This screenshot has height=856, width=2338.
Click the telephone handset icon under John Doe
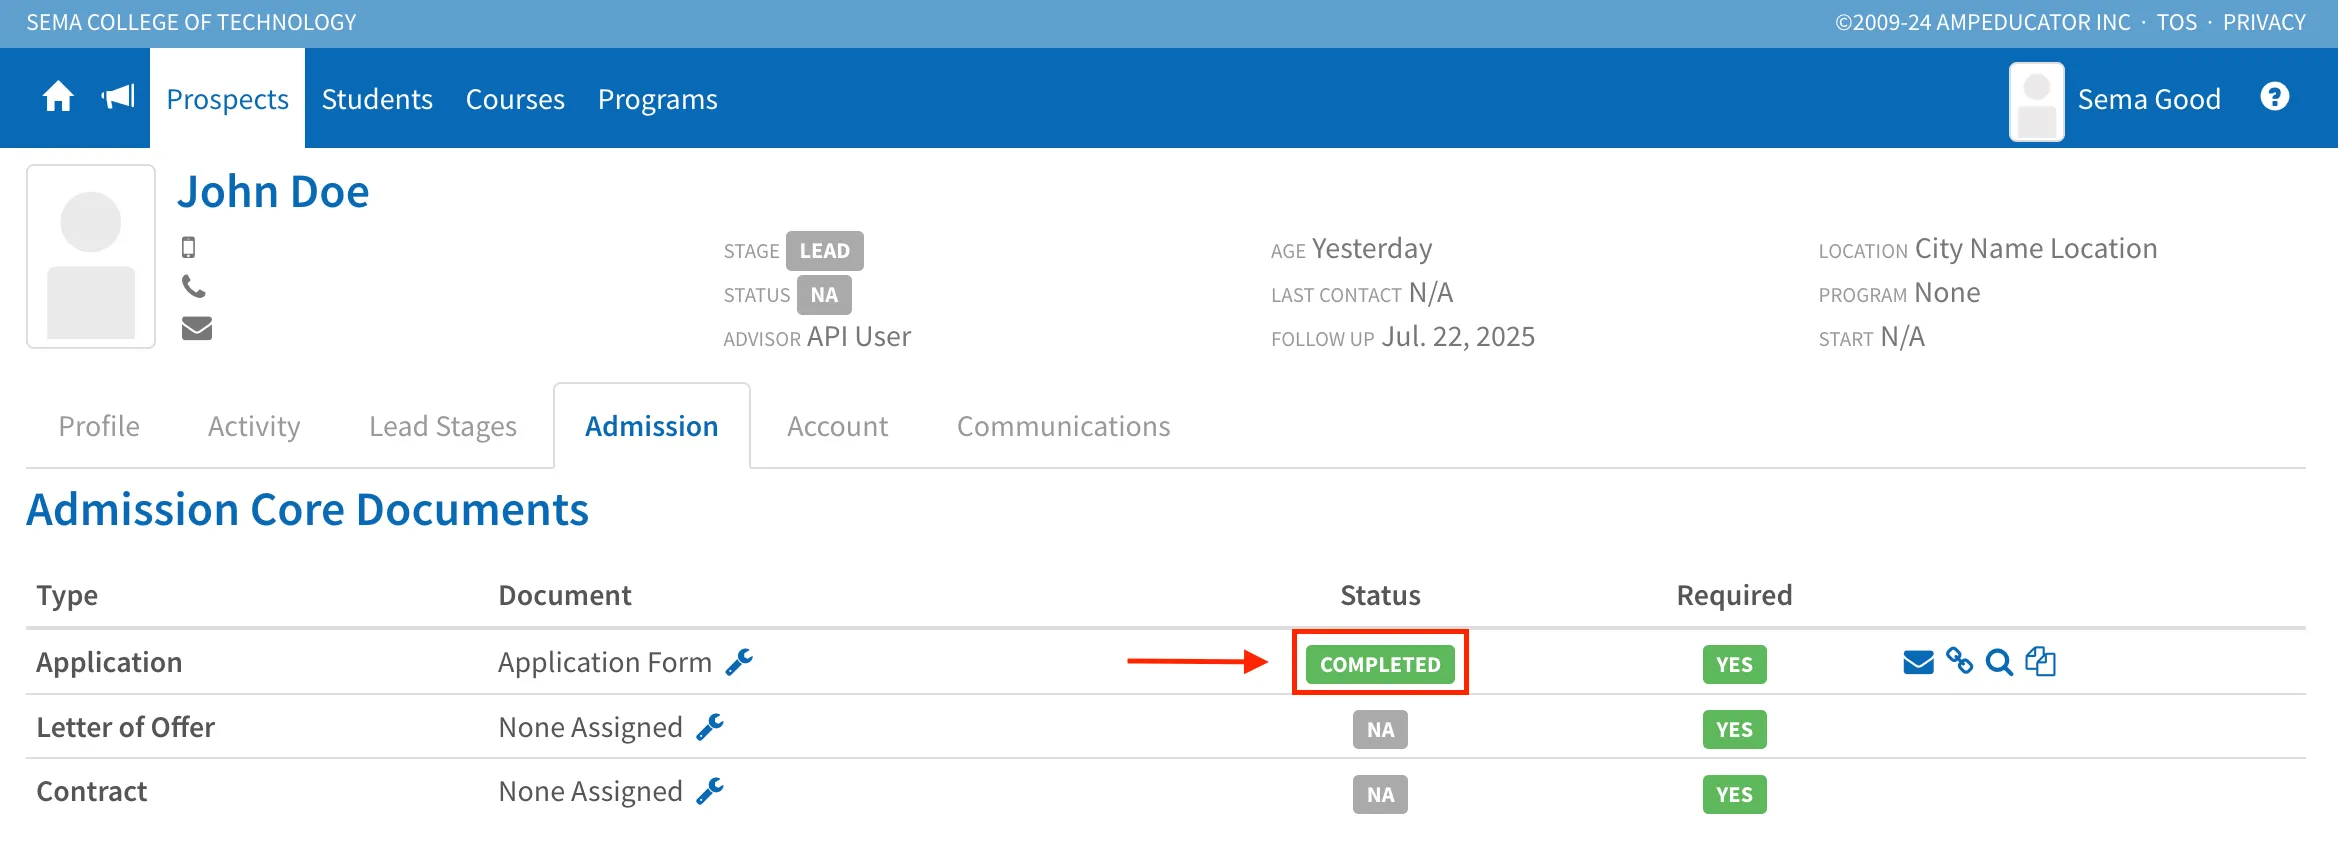pos(194,287)
